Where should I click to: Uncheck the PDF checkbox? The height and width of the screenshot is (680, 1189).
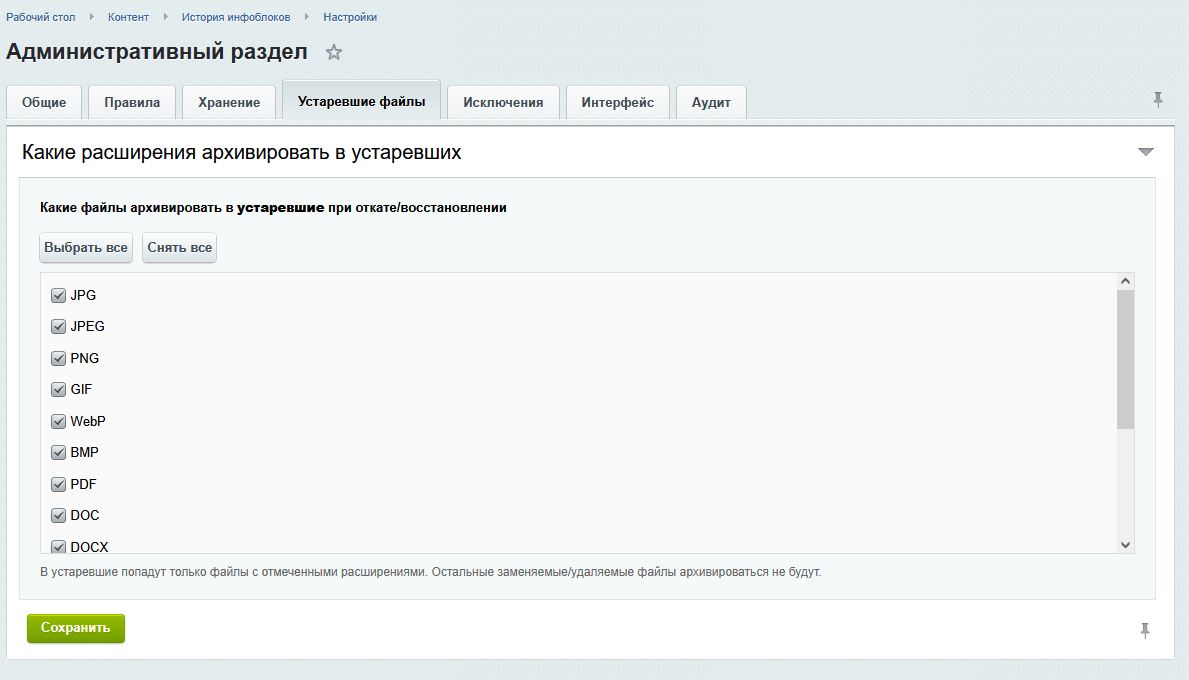point(58,484)
